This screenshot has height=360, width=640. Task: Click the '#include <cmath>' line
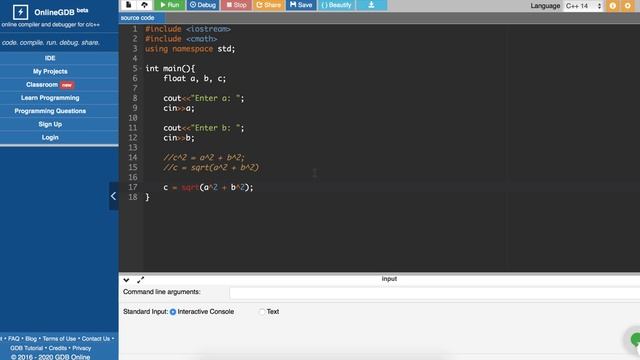(x=181, y=39)
